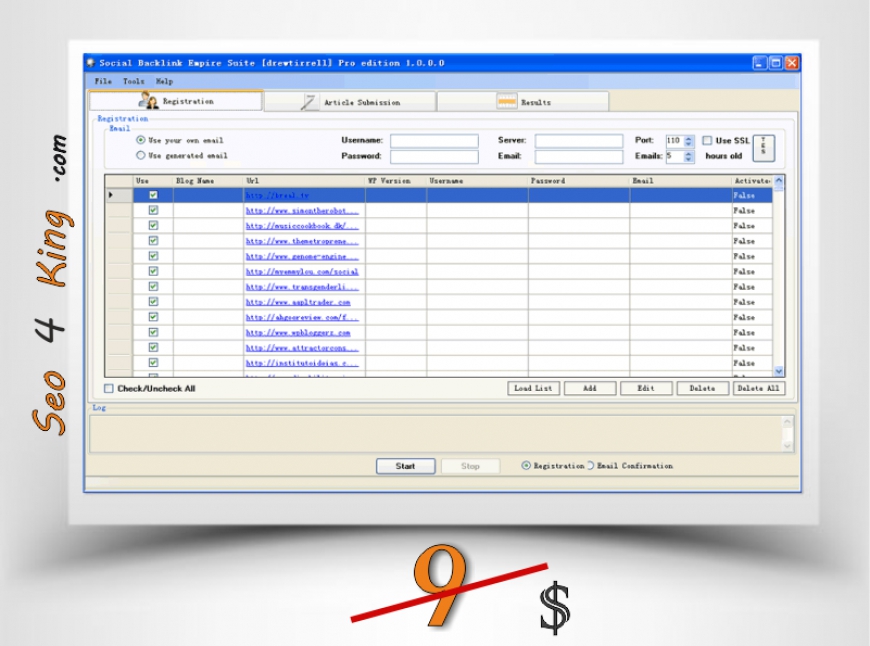
Task: Click the blog table scroll down arrow
Action: pos(778,371)
